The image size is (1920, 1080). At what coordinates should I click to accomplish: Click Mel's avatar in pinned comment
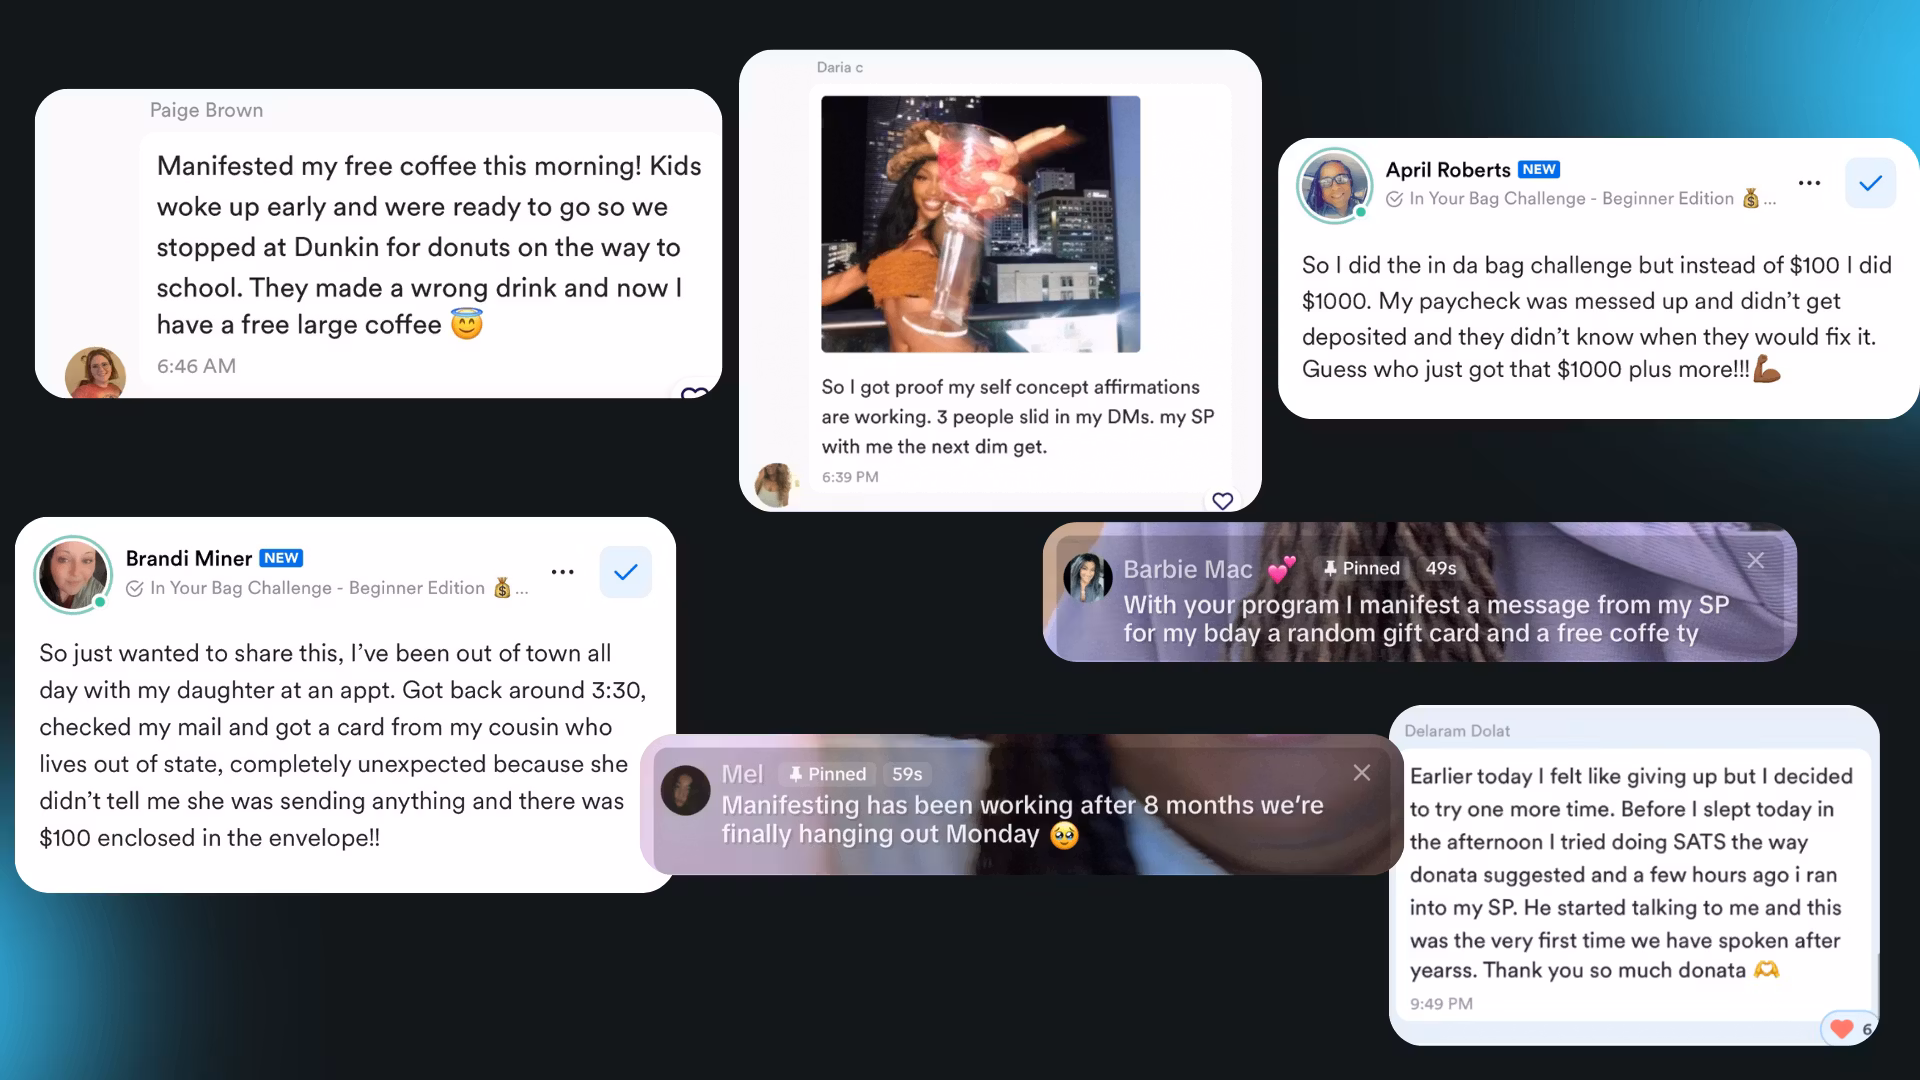point(686,791)
